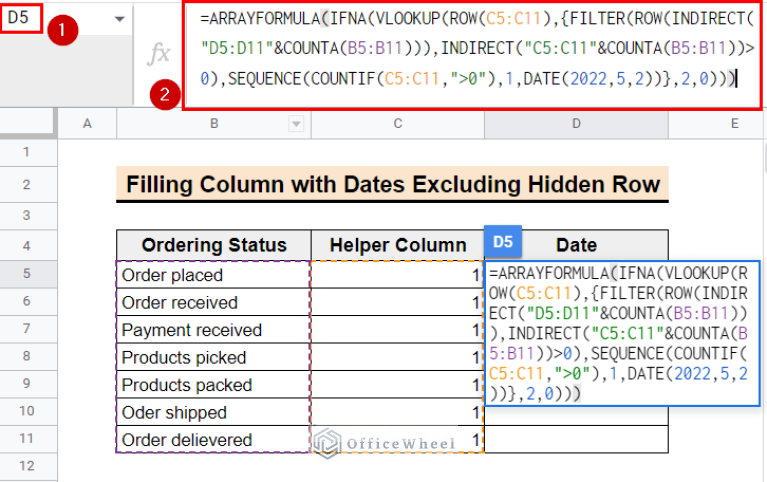Viewport: 767px width, 482px height.
Task: Click the 'Helper Column' header cell
Action: [x=398, y=245]
